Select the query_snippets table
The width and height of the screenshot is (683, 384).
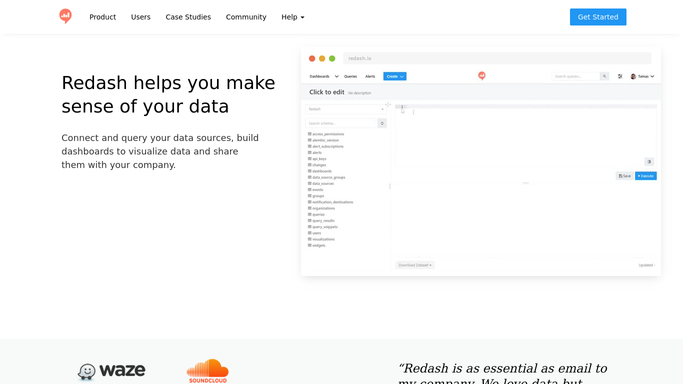325,227
